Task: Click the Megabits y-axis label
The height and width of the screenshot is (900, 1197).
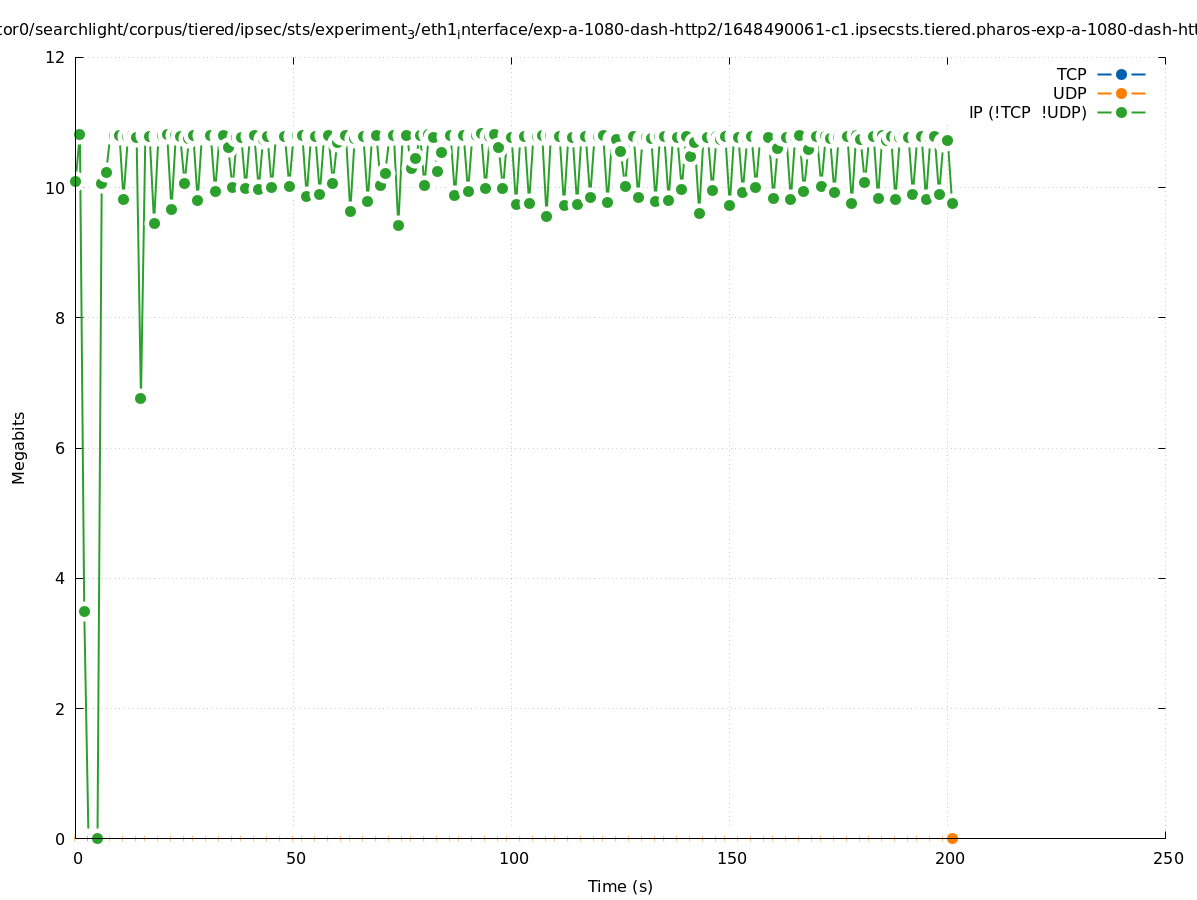Action: pos(19,447)
